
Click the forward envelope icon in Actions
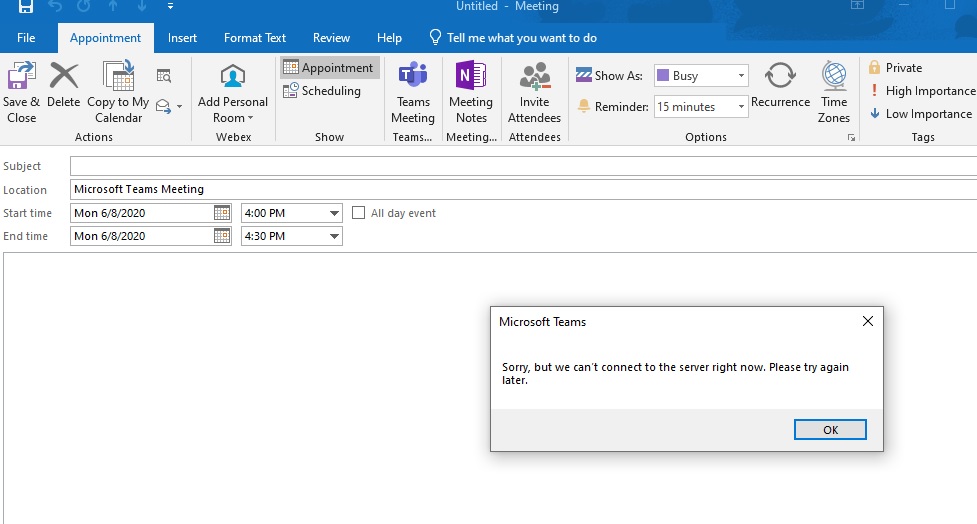click(163, 106)
